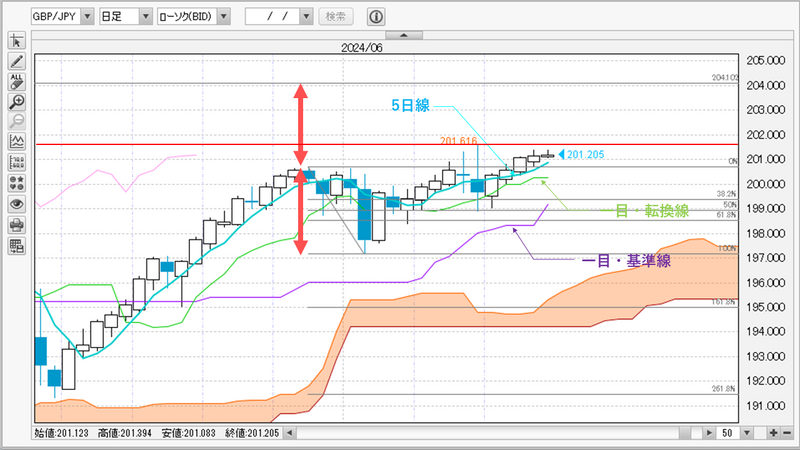Select the crosshair cursor tool

(x=16, y=41)
